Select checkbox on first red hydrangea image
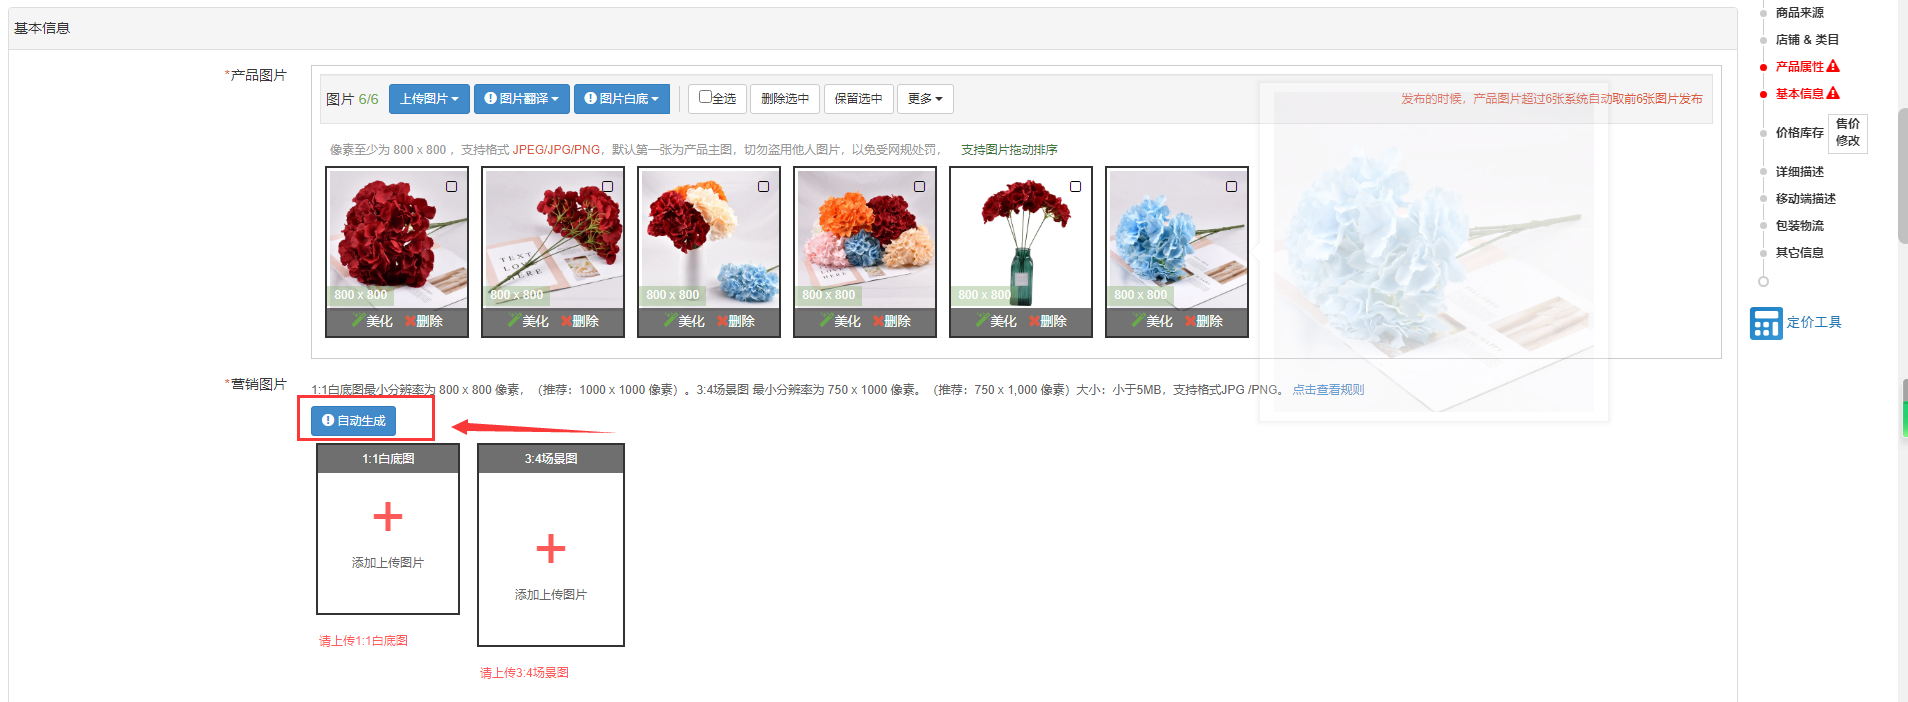The width and height of the screenshot is (1908, 702). [452, 187]
